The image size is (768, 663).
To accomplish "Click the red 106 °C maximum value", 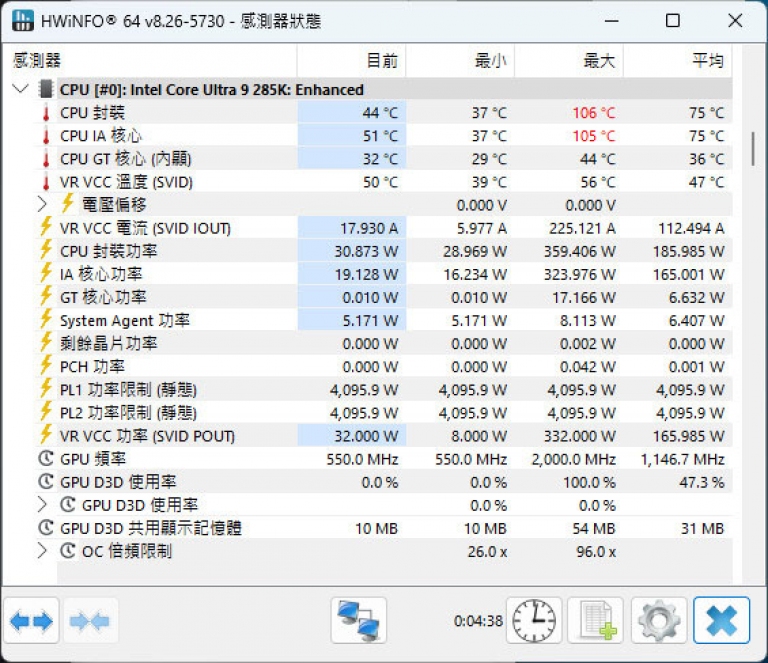I will point(594,113).
